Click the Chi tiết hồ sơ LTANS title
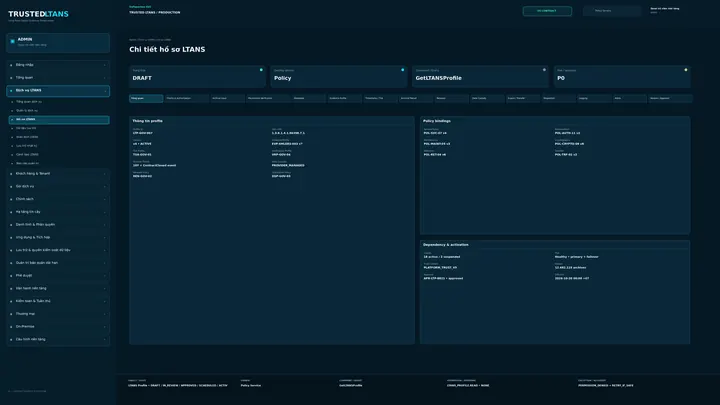This screenshot has width=720, height=405. tap(167, 50)
